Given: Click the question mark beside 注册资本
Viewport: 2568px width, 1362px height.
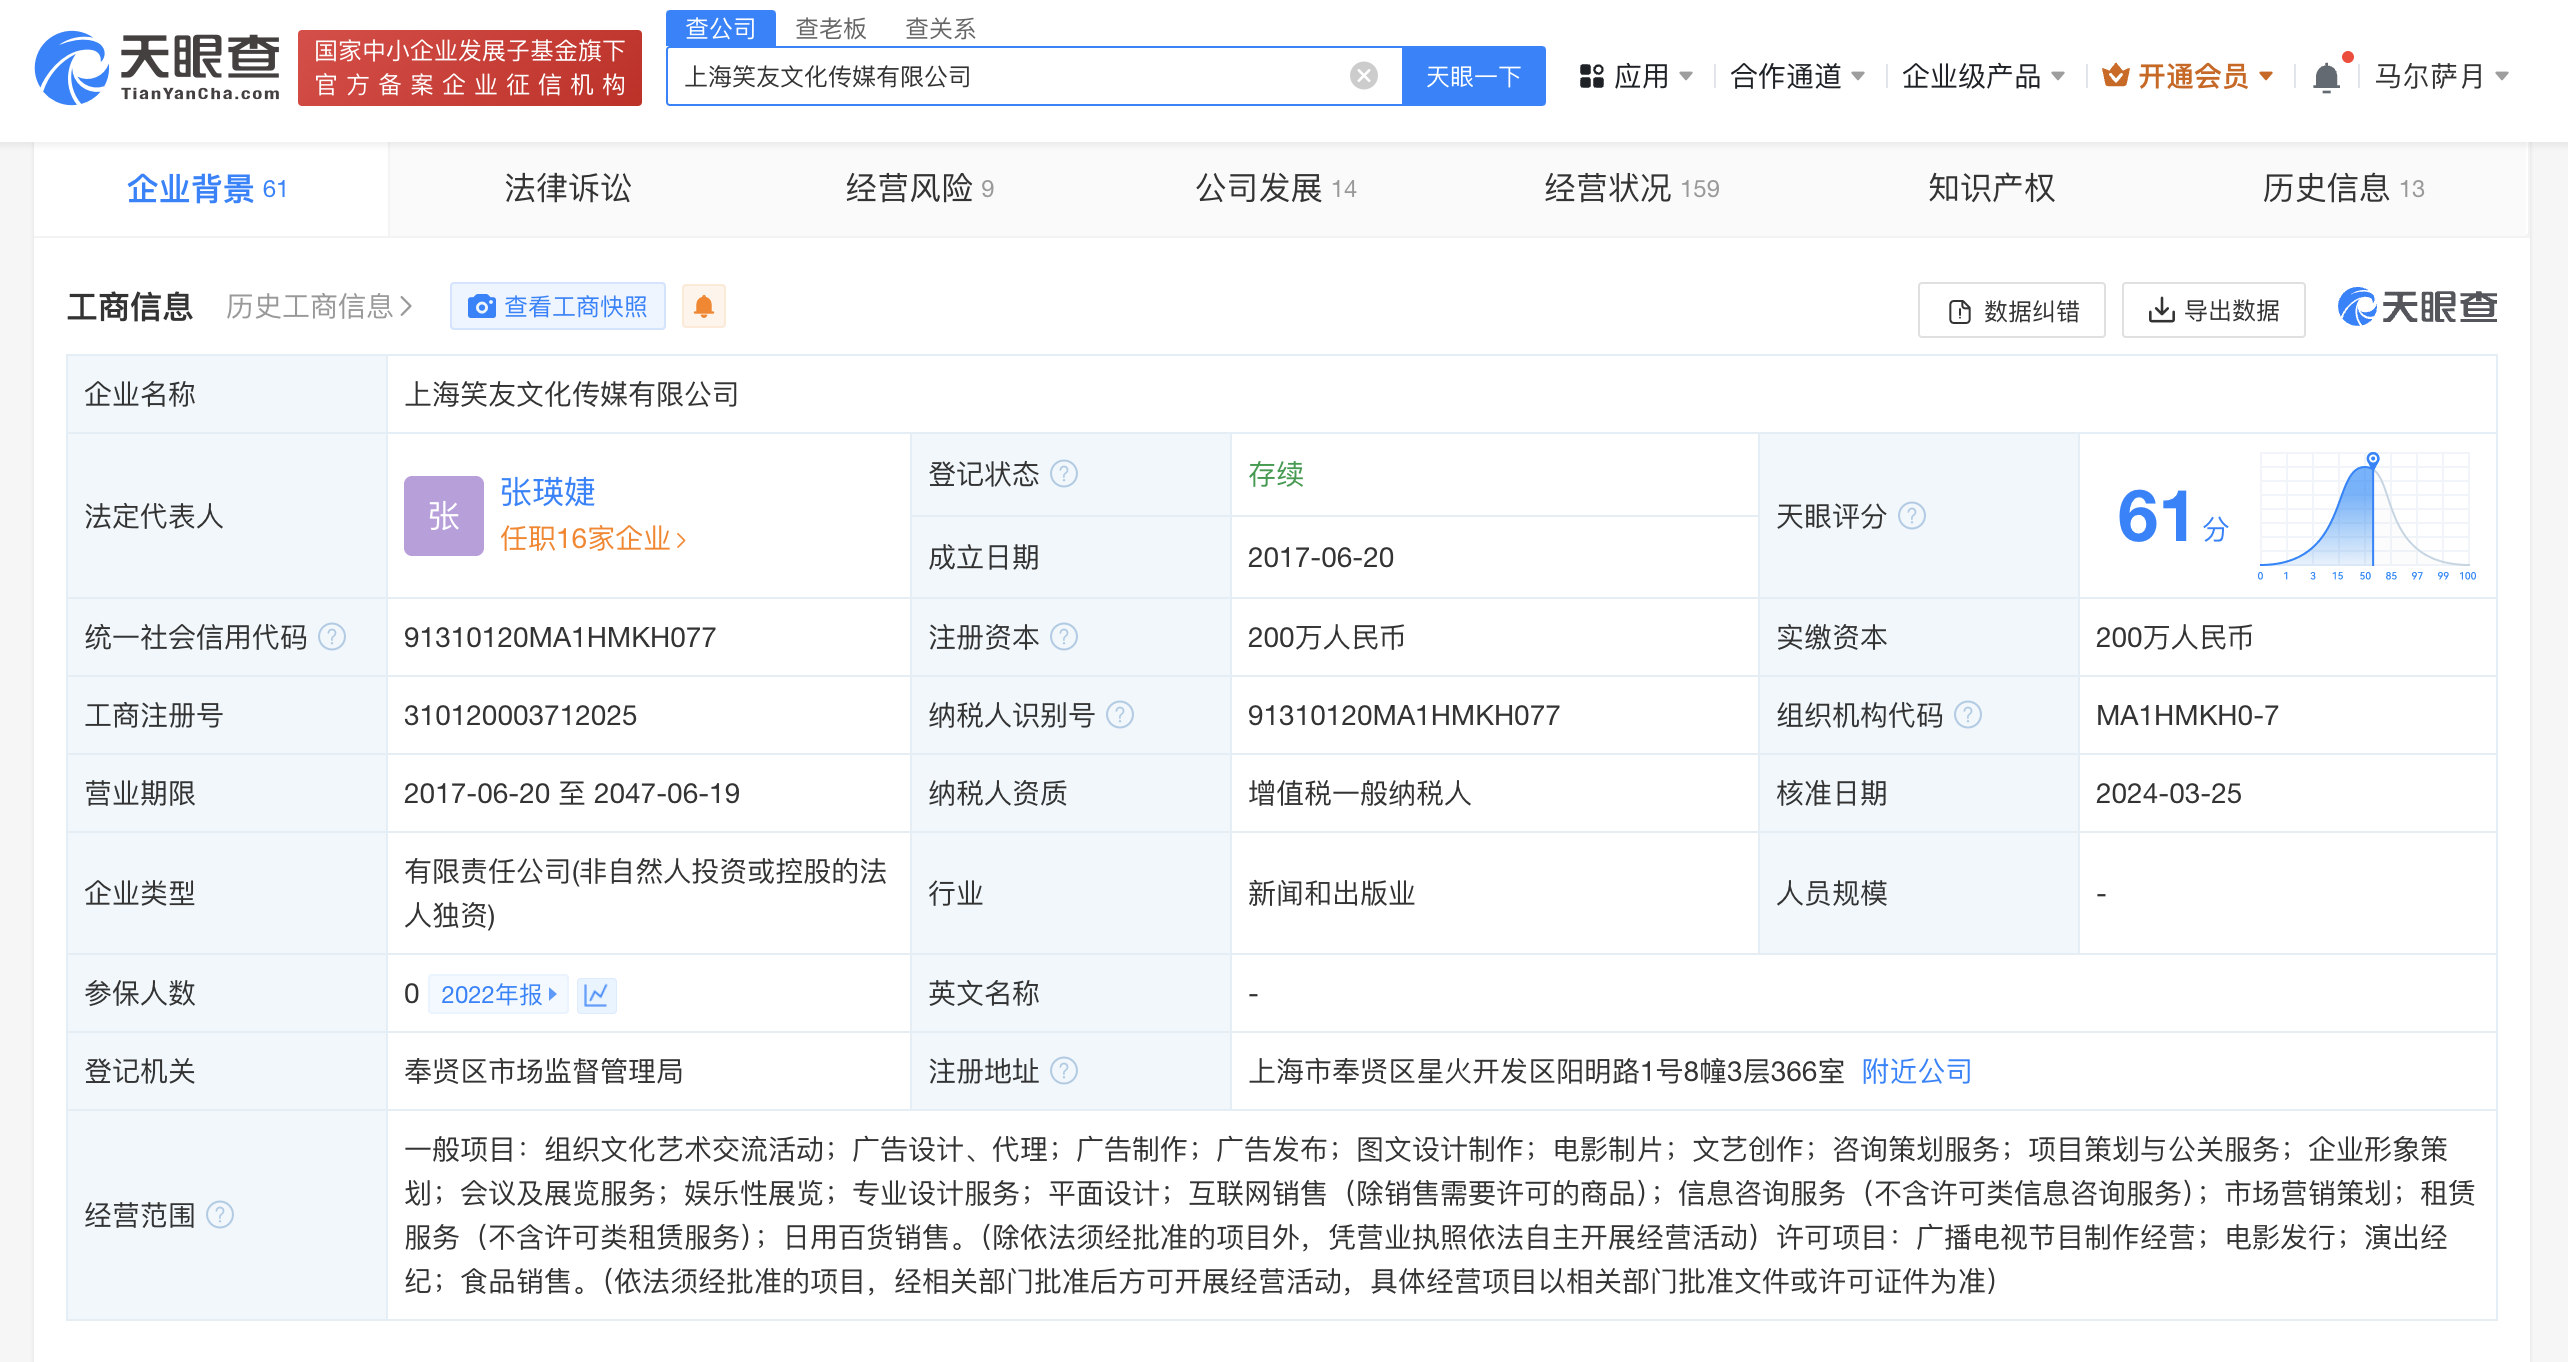Looking at the screenshot, I should [x=1066, y=637].
